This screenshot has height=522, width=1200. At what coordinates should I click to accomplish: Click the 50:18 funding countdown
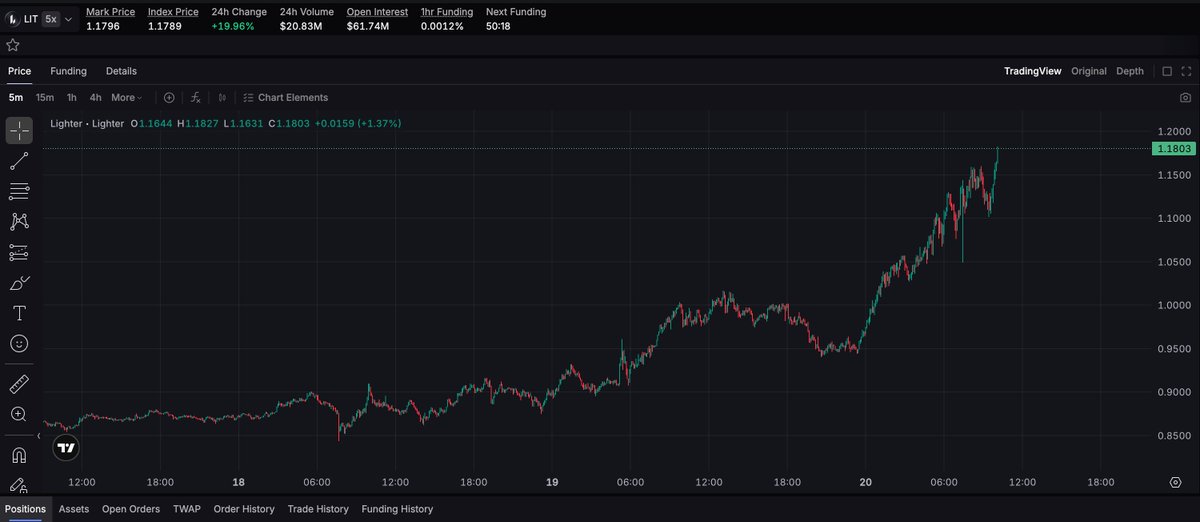(x=499, y=26)
